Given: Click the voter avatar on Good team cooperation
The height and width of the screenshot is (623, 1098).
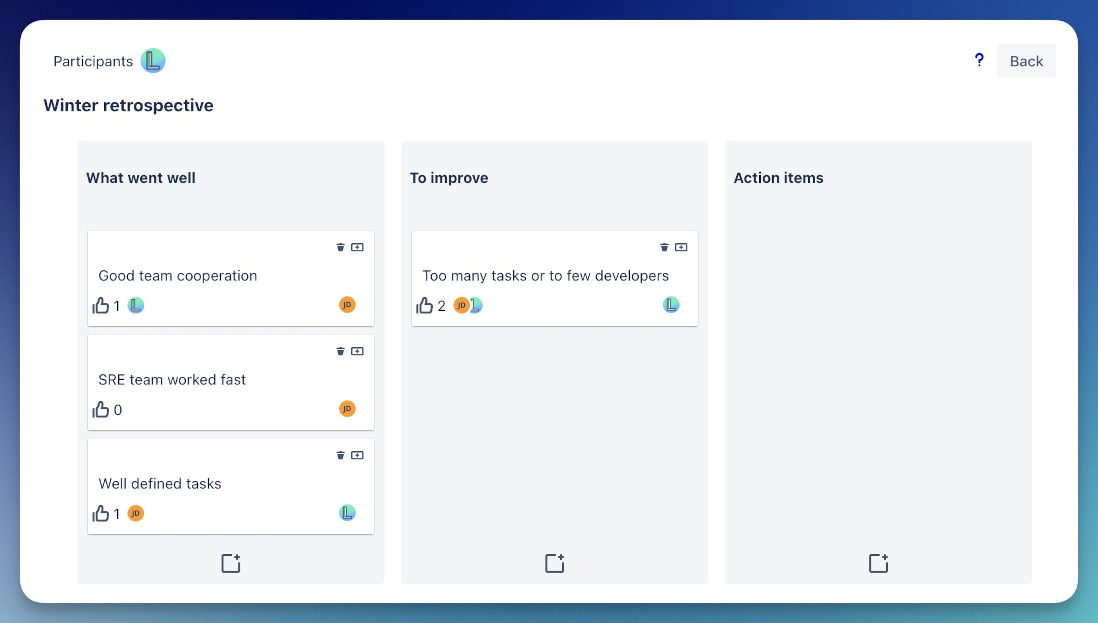Looking at the screenshot, I should coord(136,305).
